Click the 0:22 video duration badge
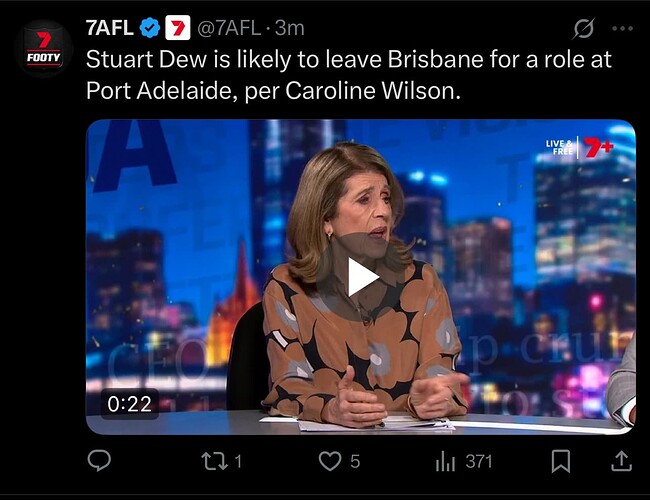Viewport: 650px width, 500px height. (130, 404)
